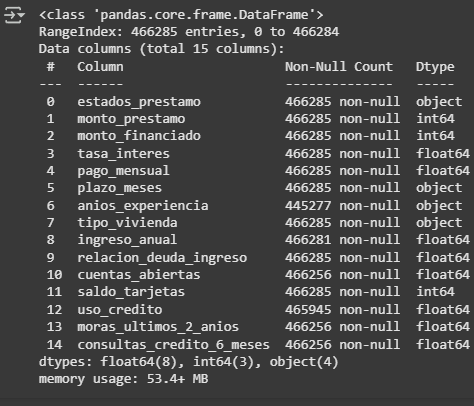Click the tasa_interes column name
The width and height of the screenshot is (474, 406).
tap(124, 154)
